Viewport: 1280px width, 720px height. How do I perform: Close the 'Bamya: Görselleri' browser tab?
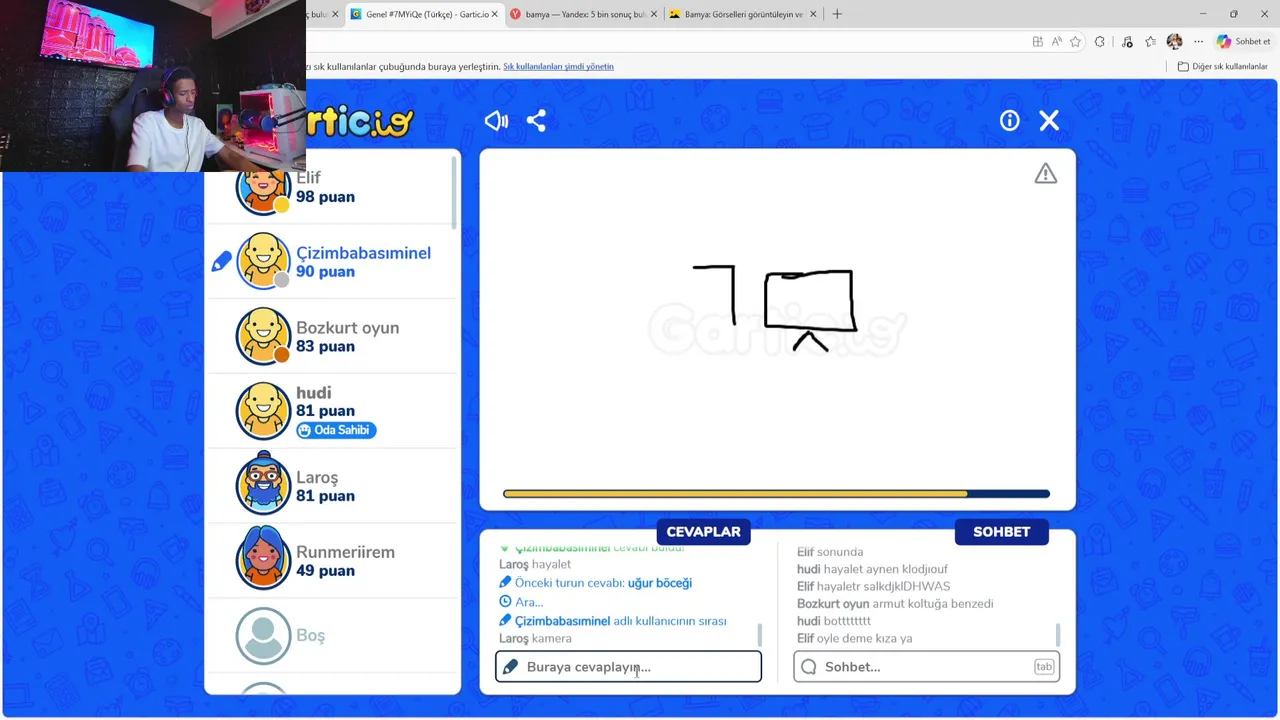813,14
